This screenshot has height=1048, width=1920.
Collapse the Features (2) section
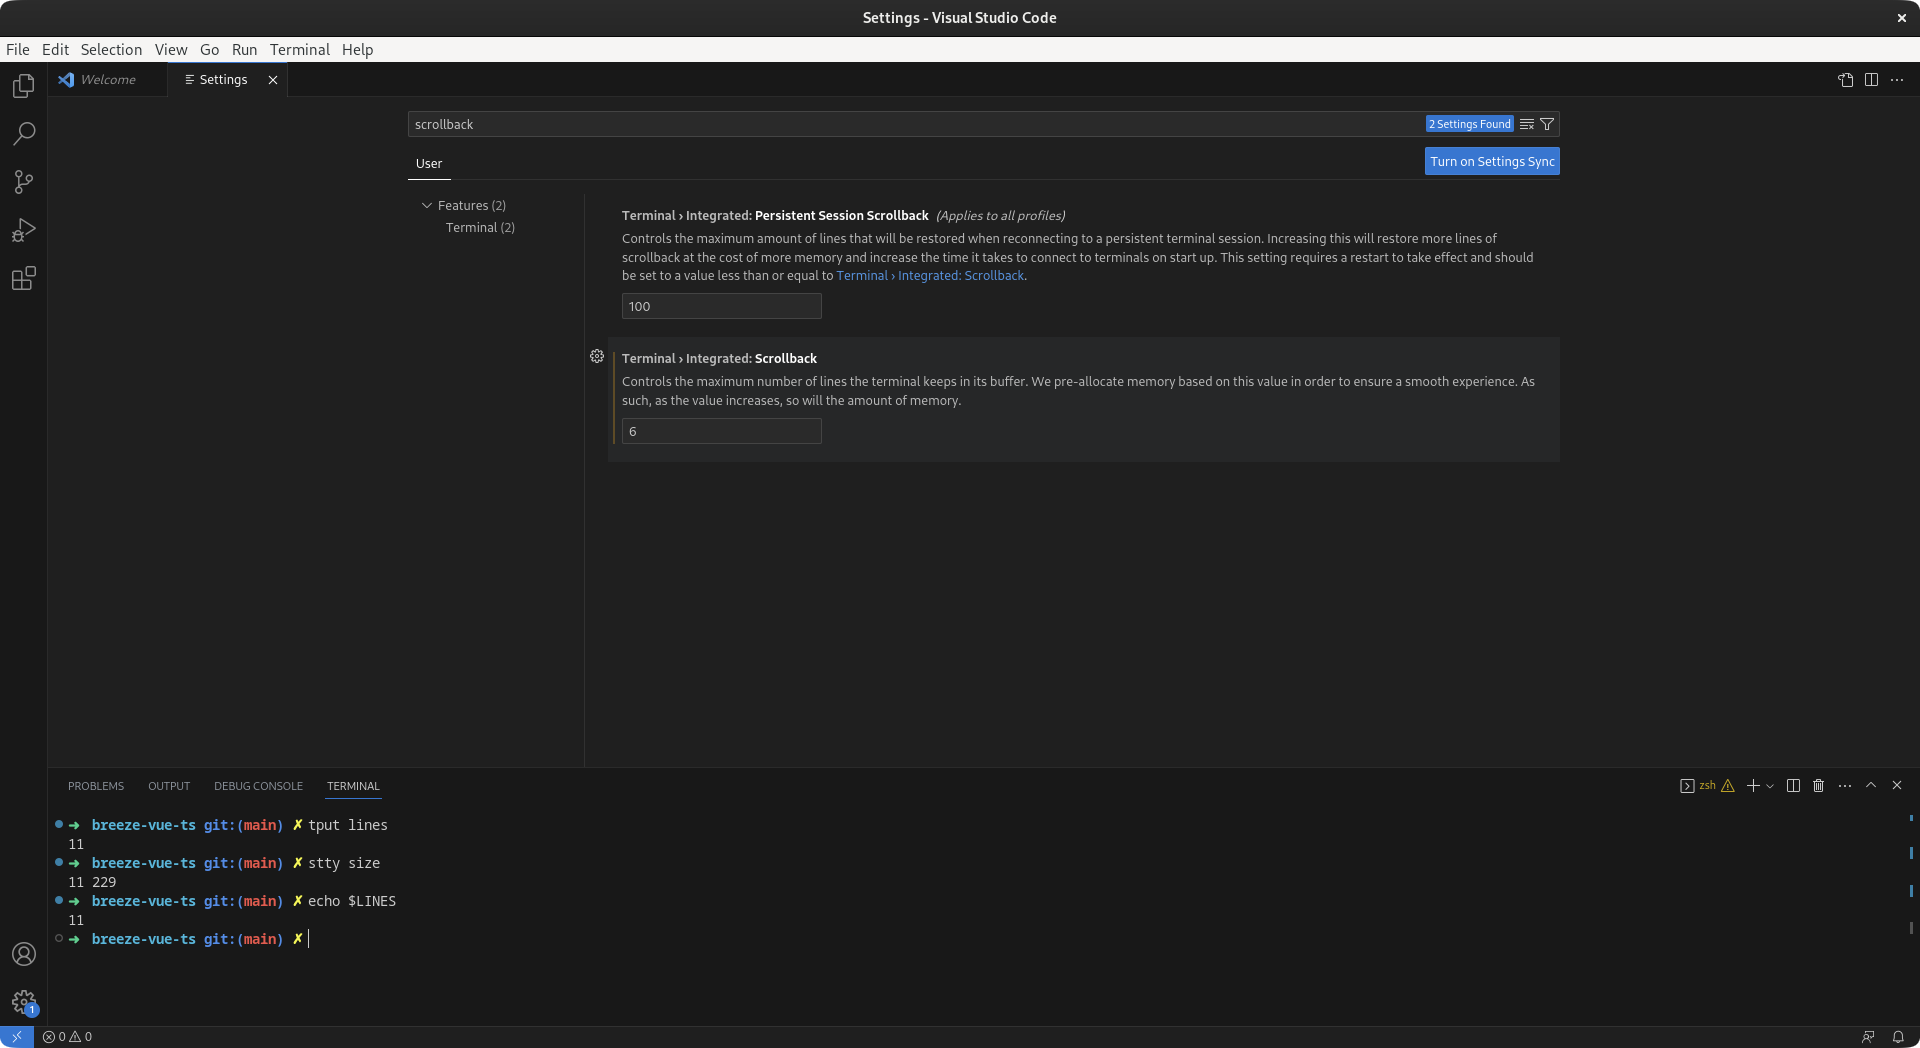point(426,205)
